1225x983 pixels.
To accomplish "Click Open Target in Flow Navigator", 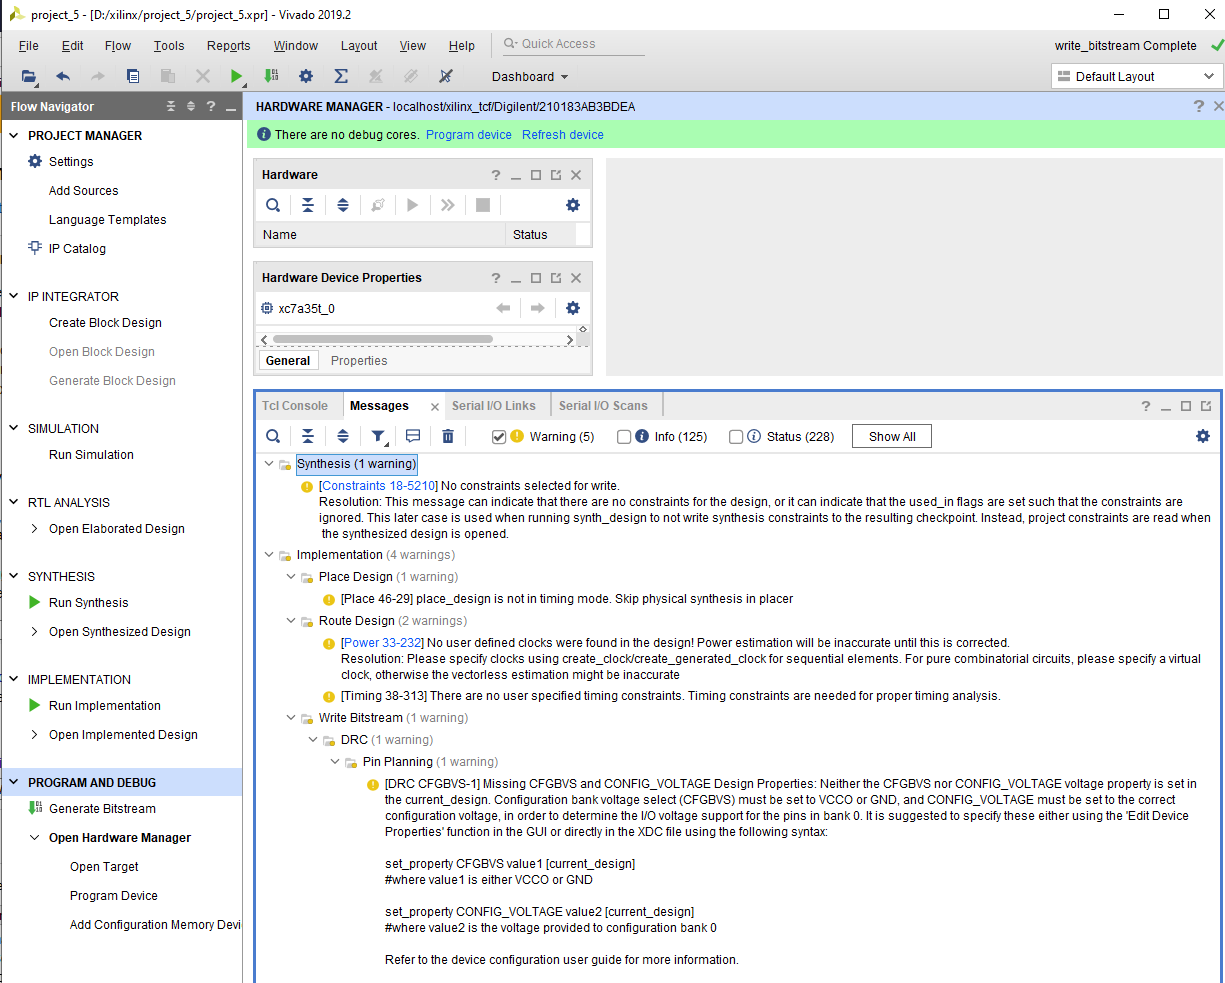I will (x=104, y=866).
